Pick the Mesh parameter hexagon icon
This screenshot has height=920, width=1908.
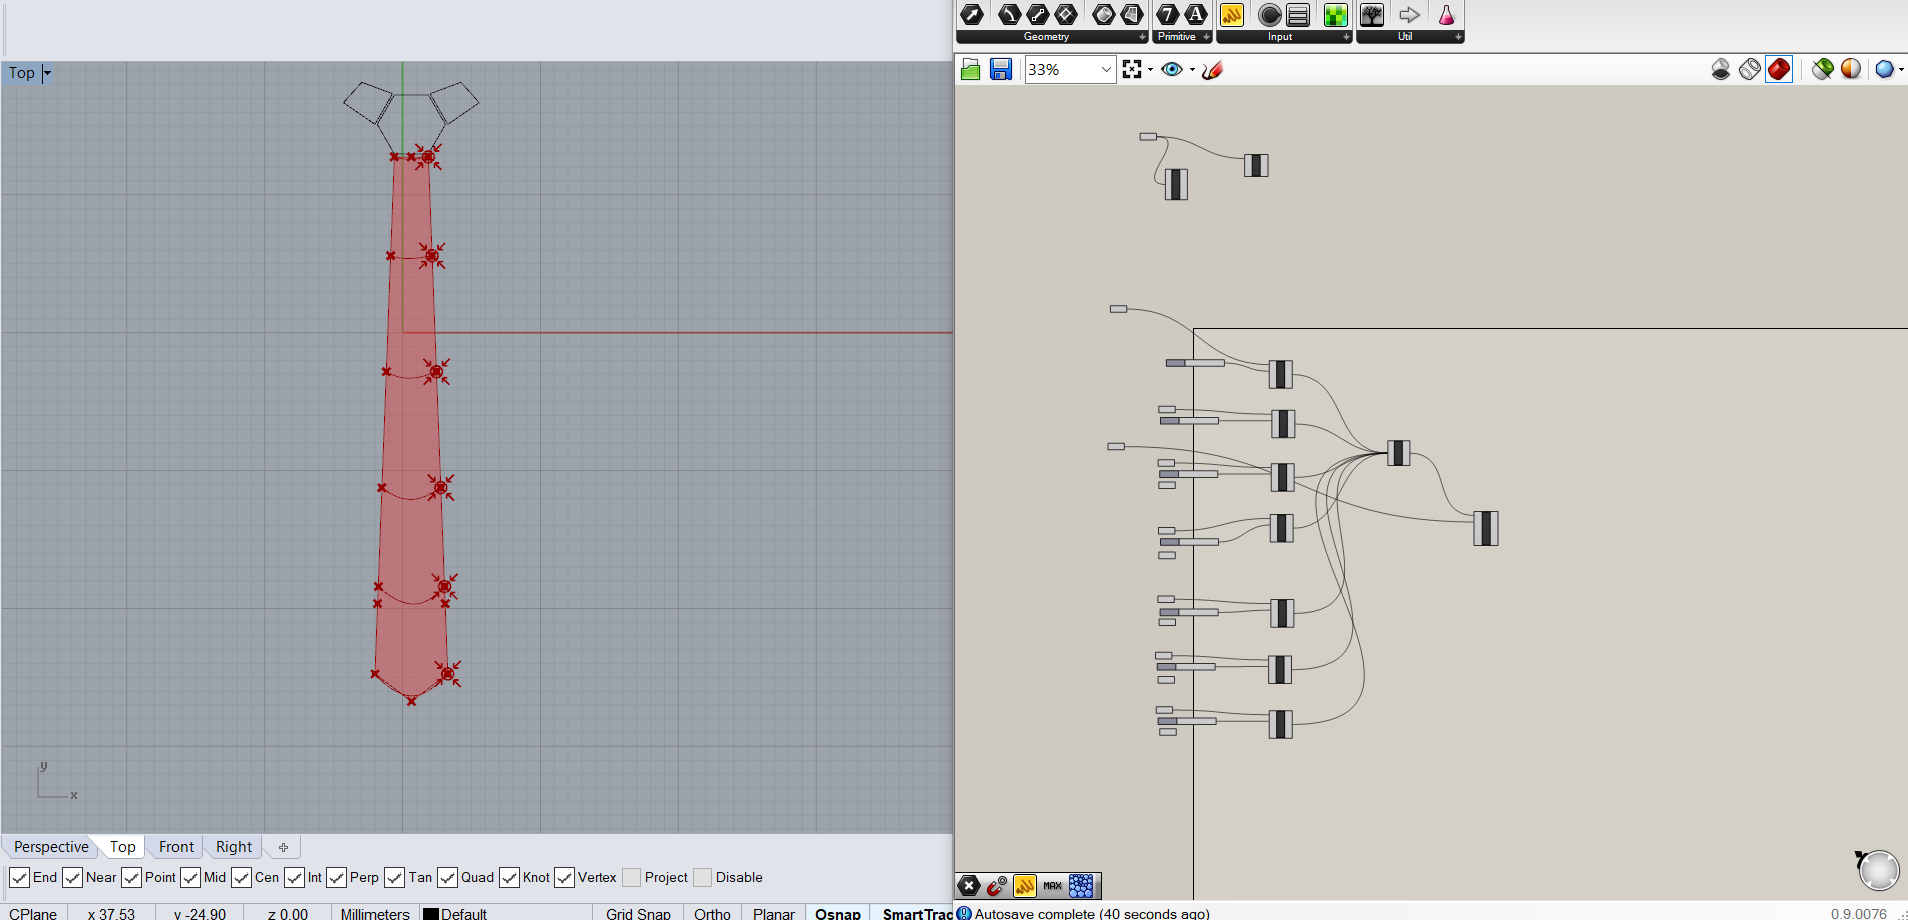[x=1132, y=15]
